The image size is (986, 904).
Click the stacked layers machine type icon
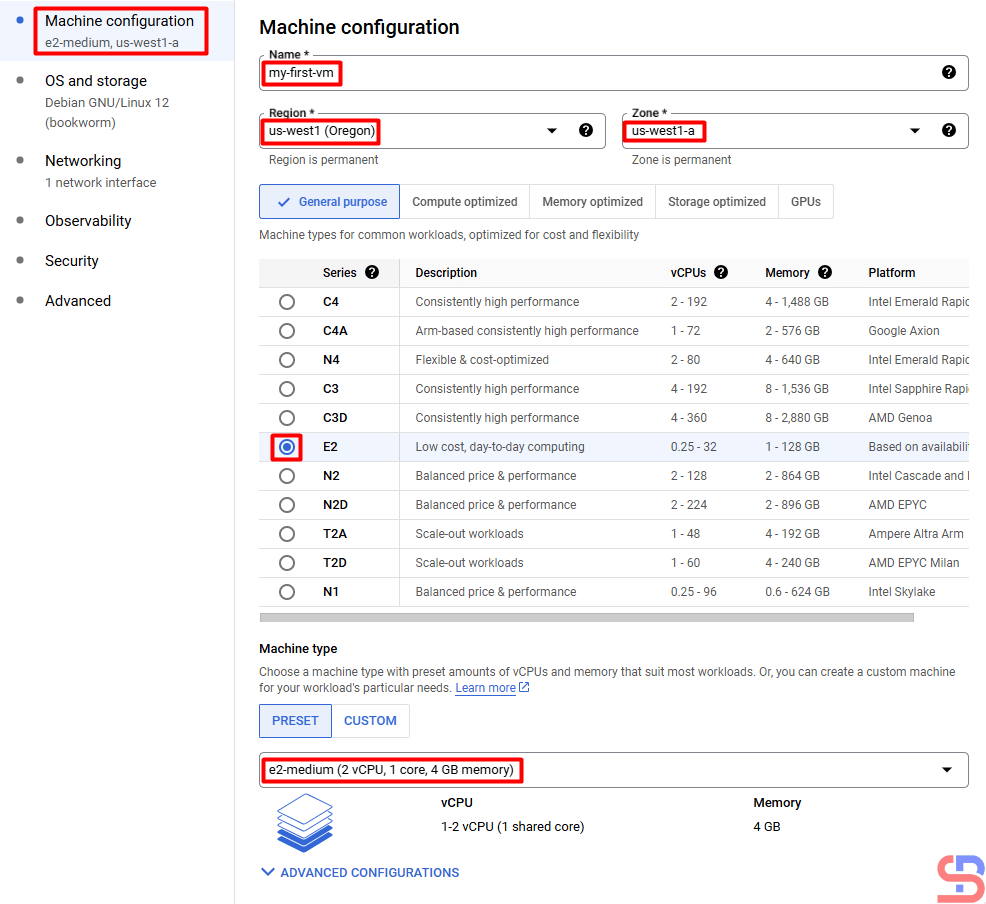tap(305, 822)
